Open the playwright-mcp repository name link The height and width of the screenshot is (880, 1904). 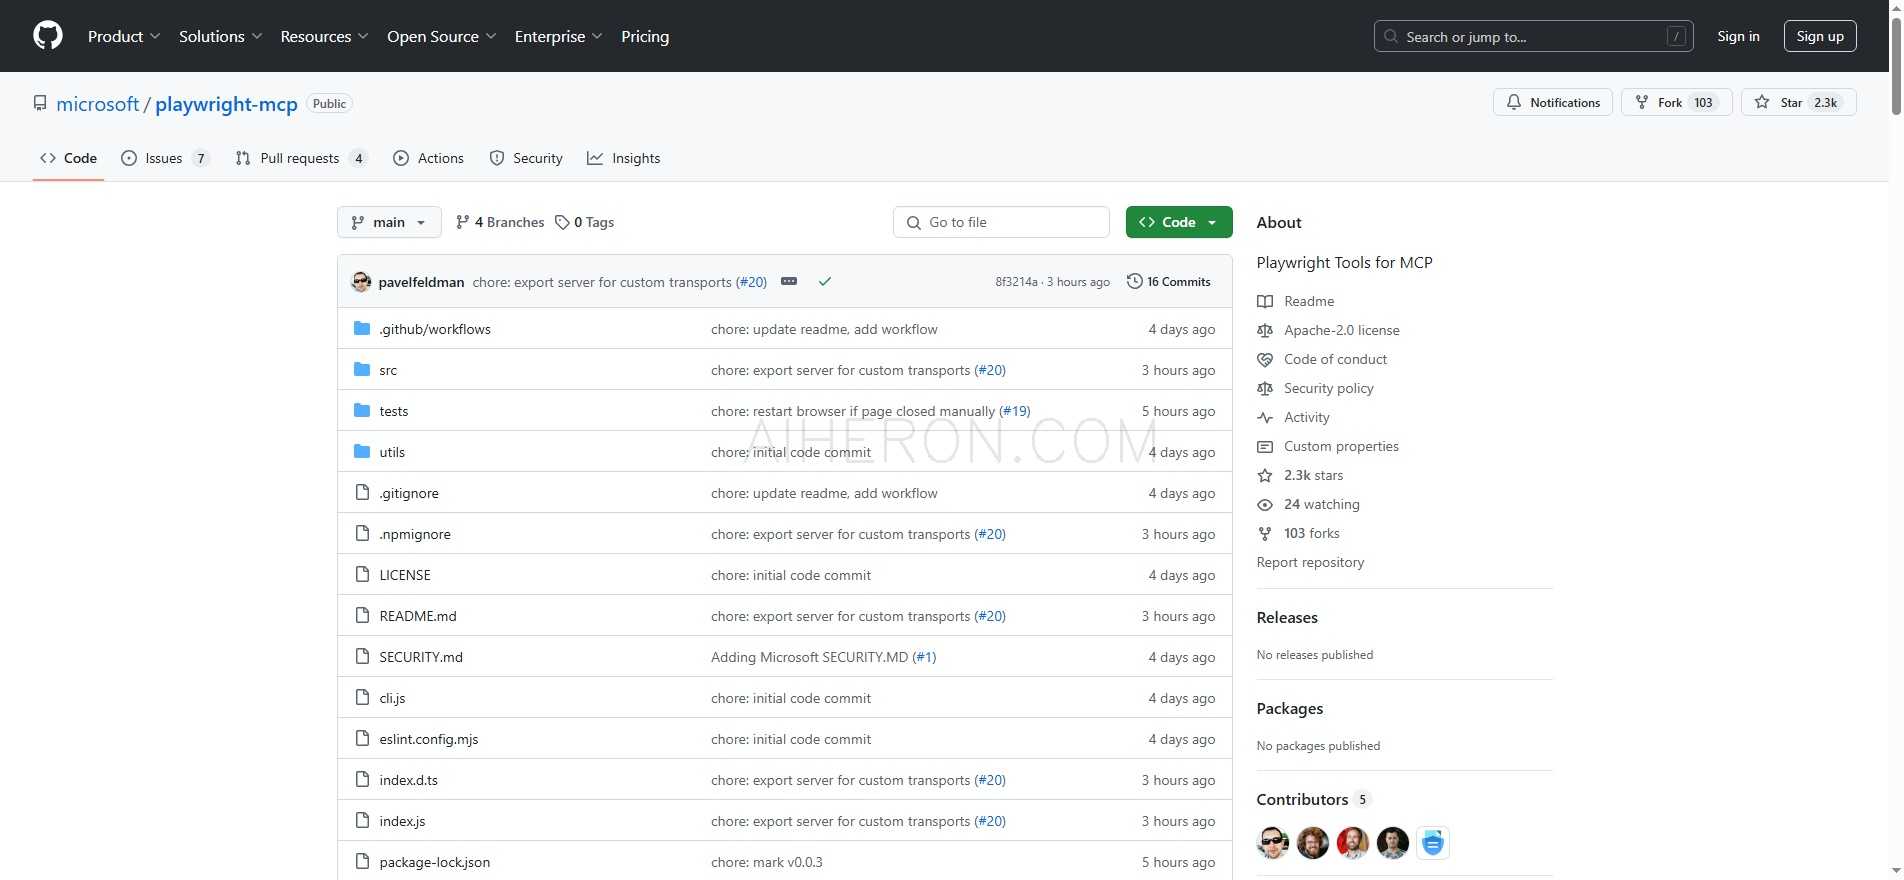point(226,104)
